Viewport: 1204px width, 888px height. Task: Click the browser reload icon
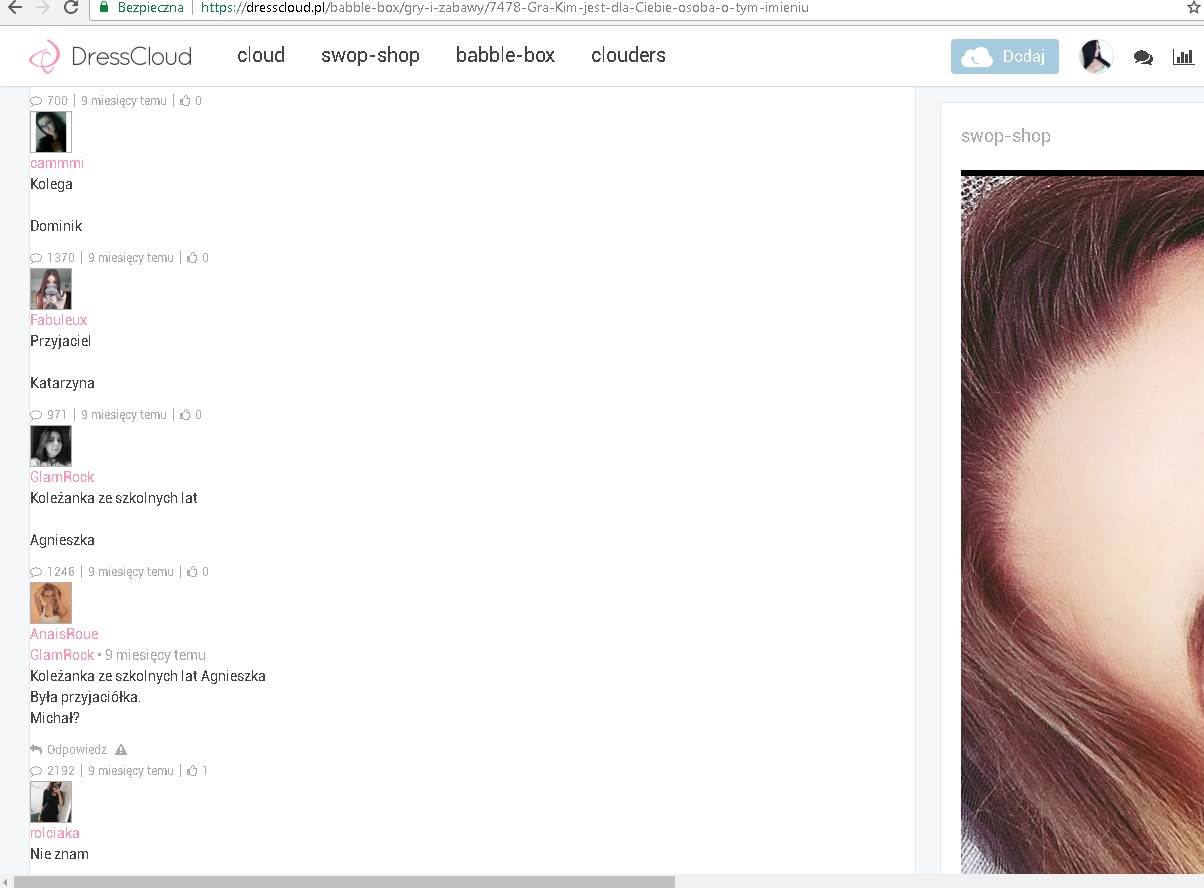click(71, 8)
